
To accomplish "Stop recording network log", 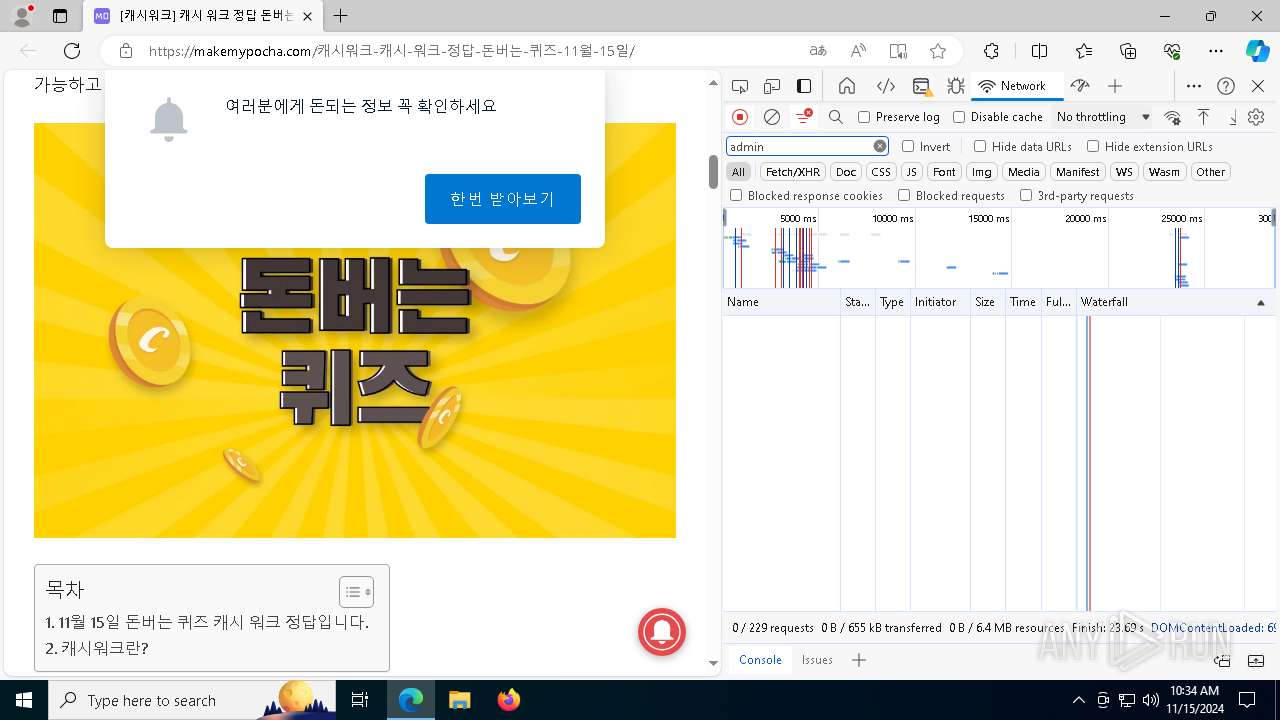I will tap(740, 117).
